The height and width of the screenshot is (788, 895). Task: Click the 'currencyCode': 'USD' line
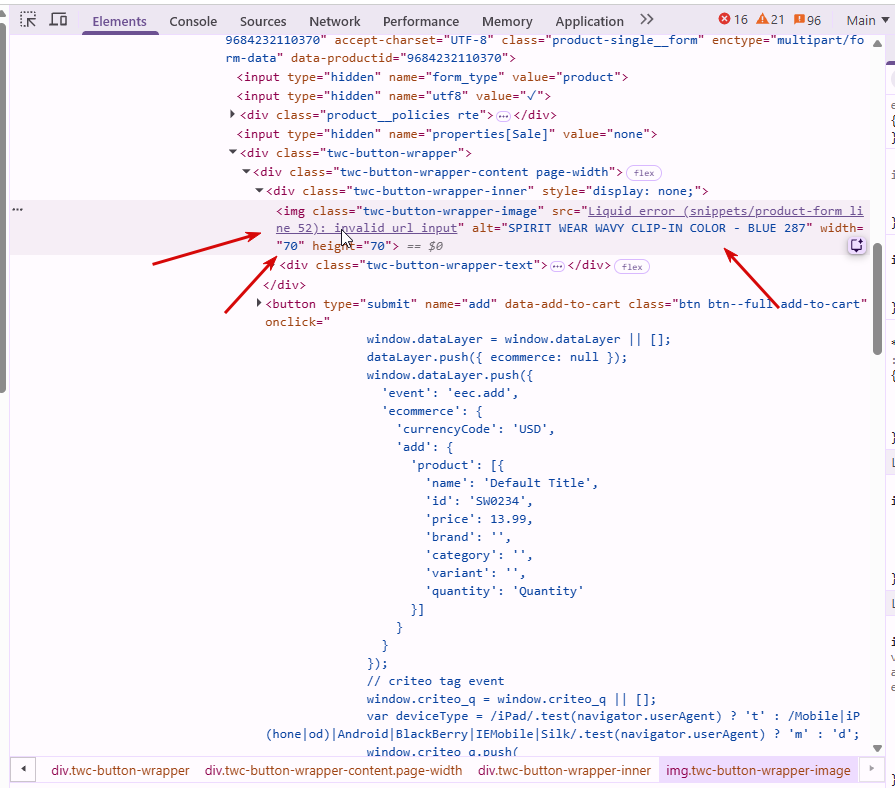(x=475, y=429)
